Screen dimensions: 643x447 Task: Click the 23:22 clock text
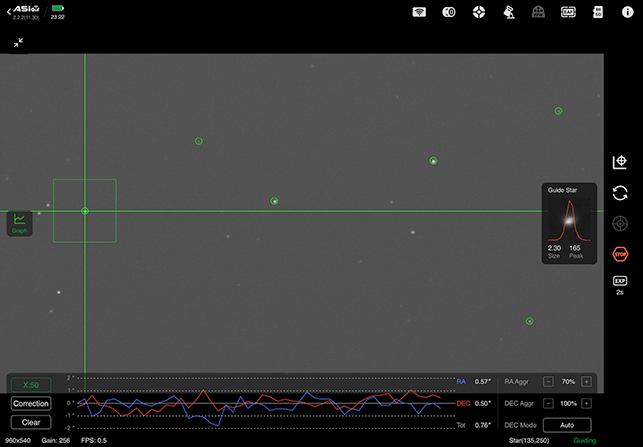[58, 17]
